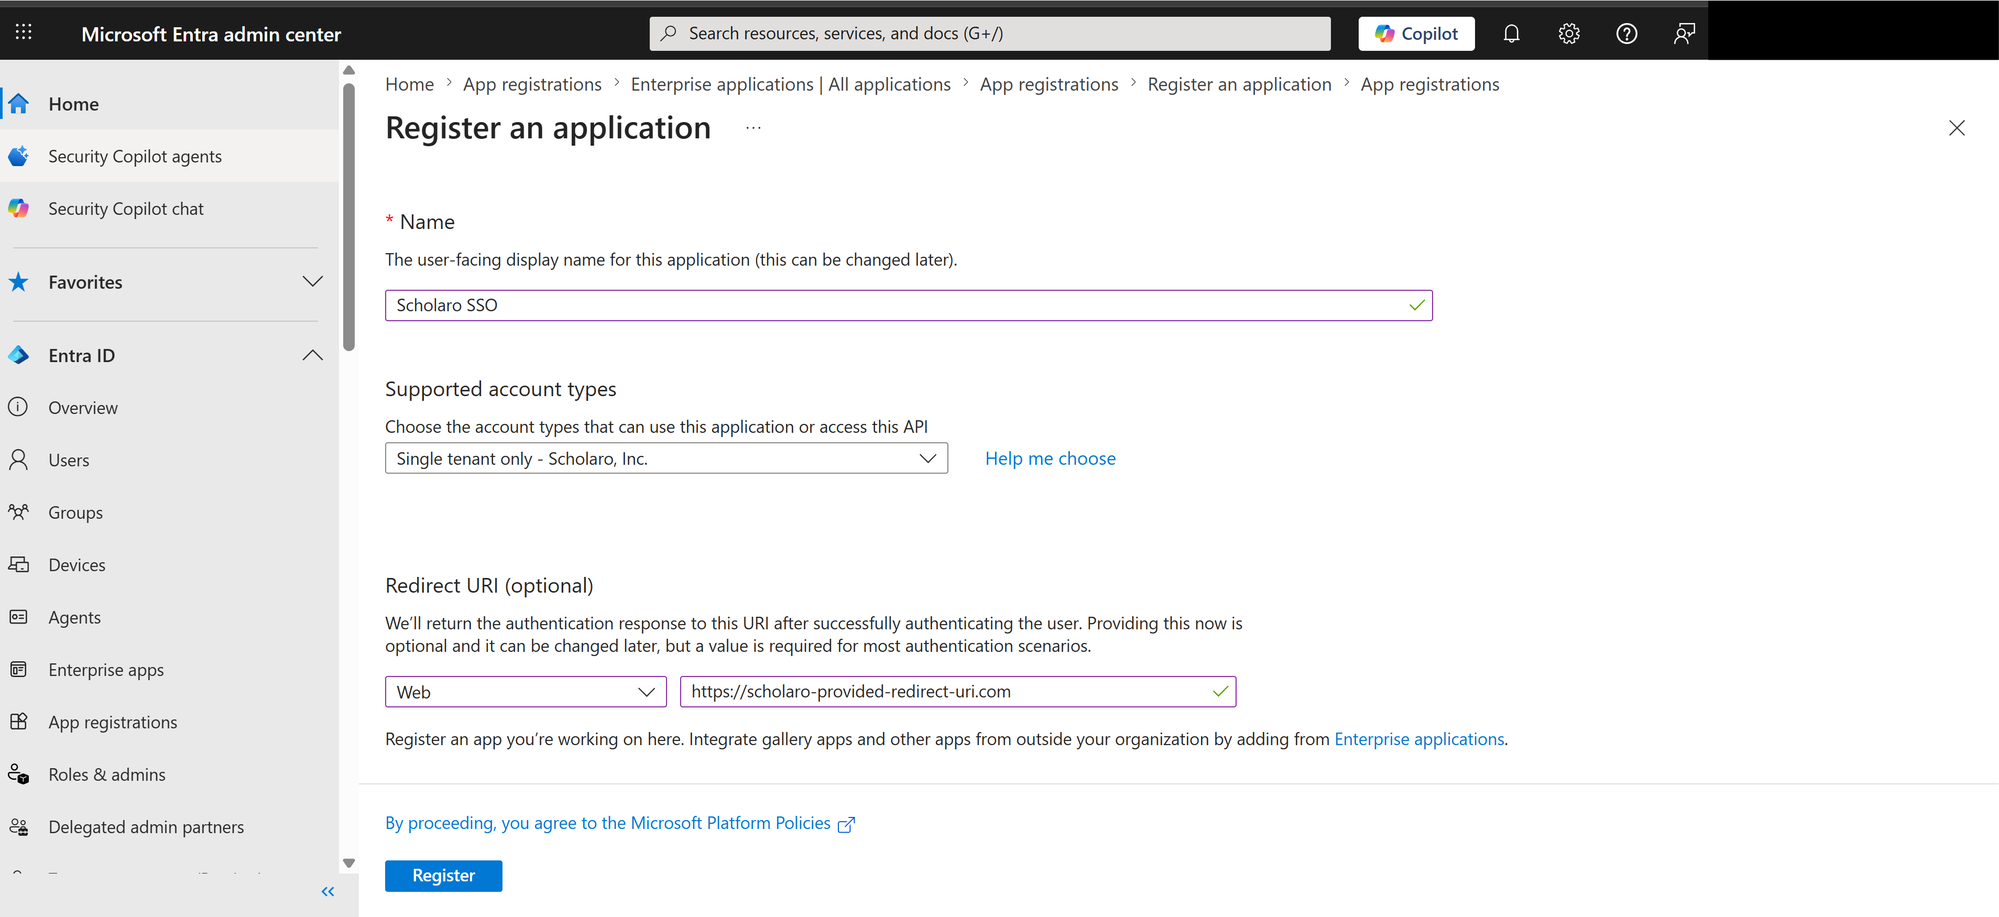This screenshot has height=917, width=1999.
Task: Click the sidebar scroll up arrow
Action: pos(349,70)
